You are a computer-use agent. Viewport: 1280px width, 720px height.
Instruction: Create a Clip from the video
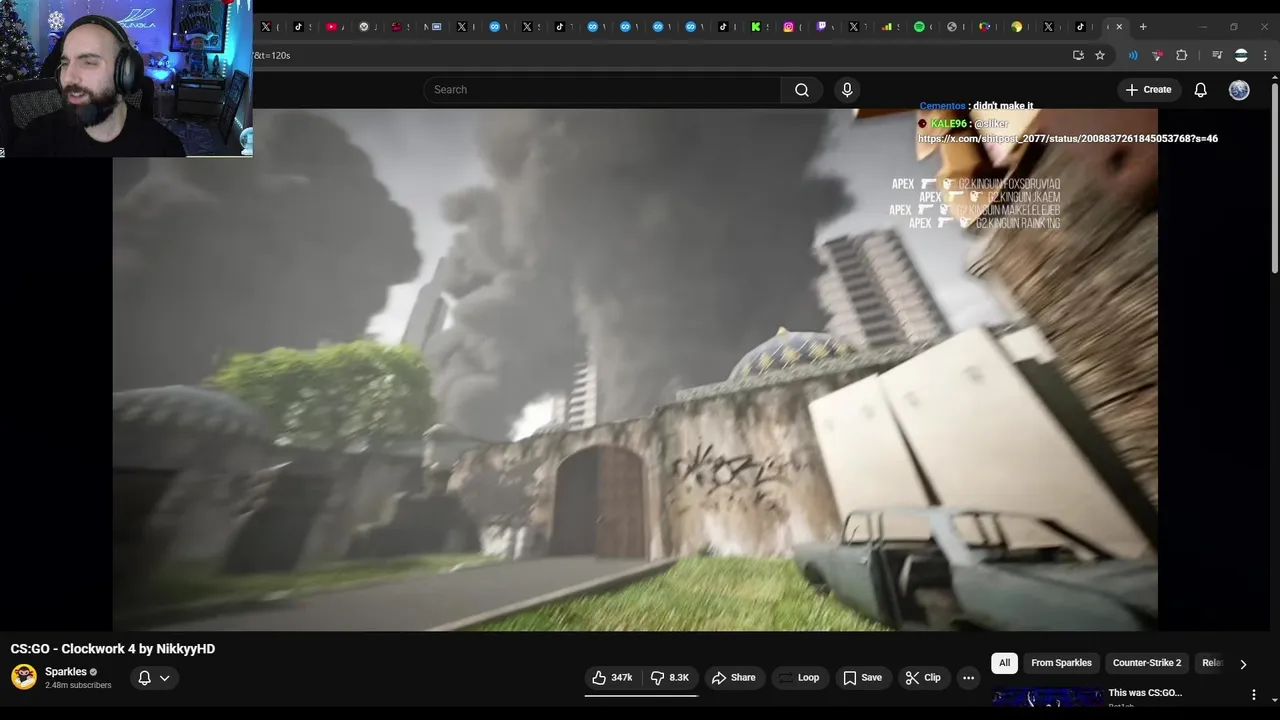[x=922, y=678]
